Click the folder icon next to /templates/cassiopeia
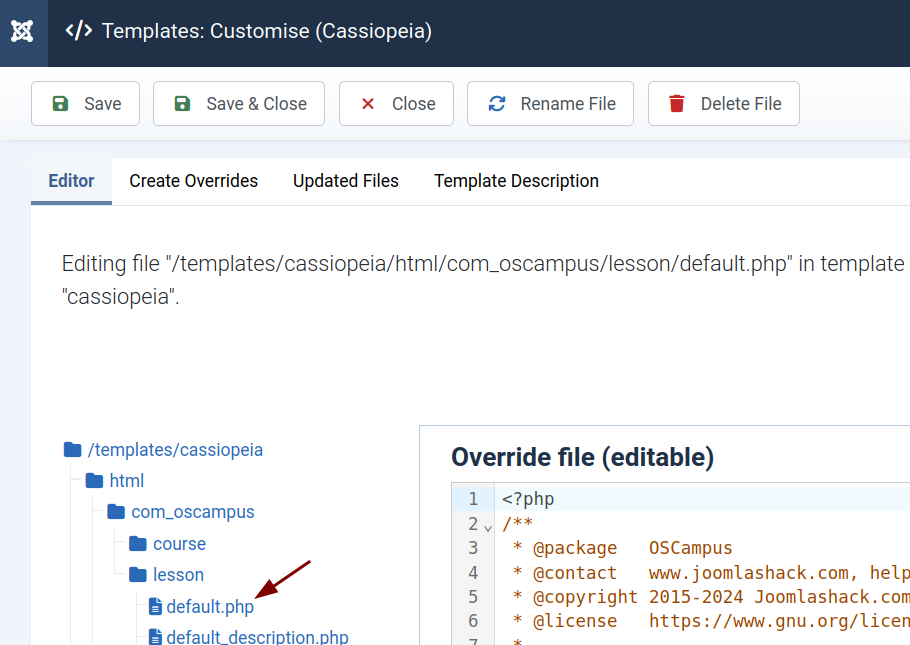 point(73,449)
